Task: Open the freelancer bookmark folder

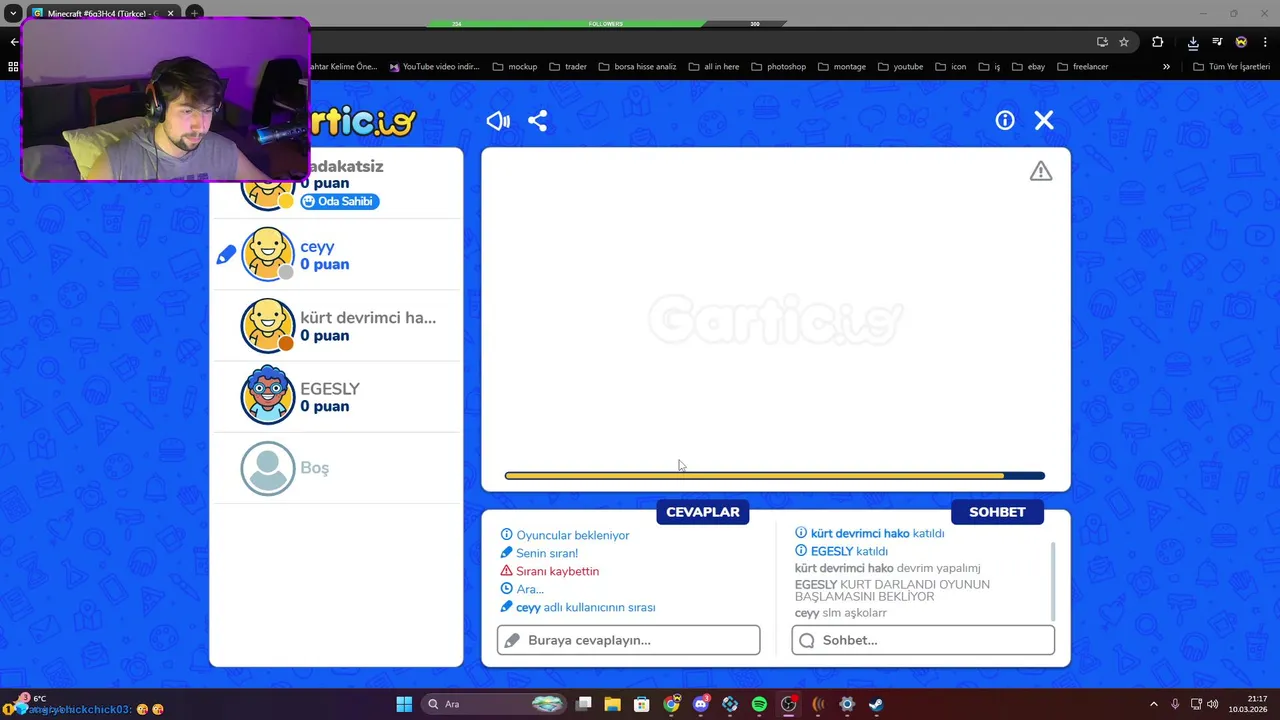Action: pos(1082,67)
